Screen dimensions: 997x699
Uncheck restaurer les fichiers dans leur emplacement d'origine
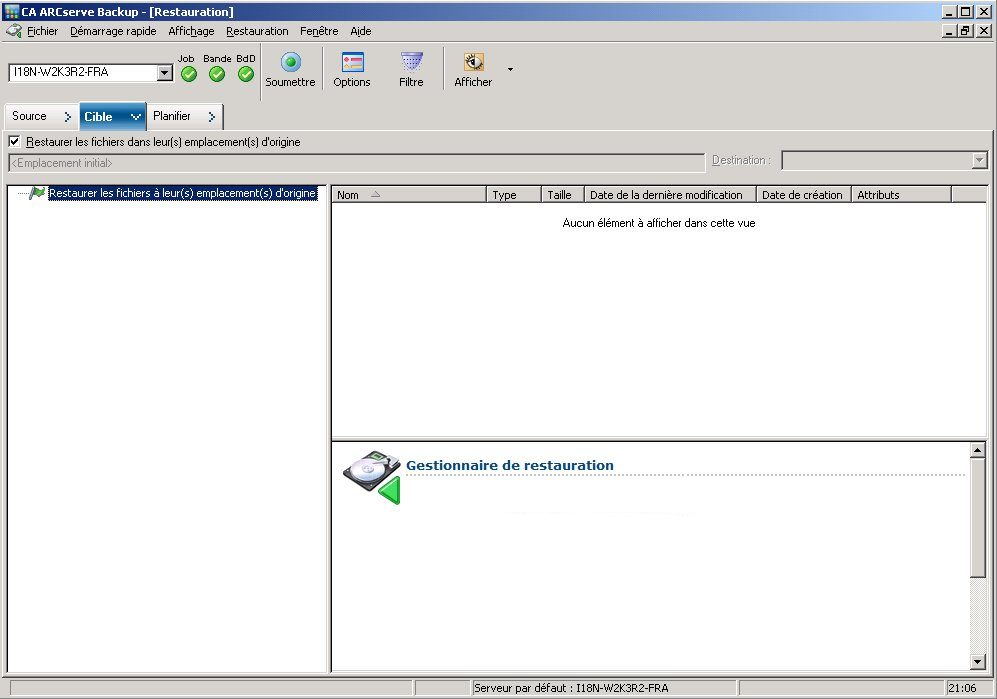(14, 141)
